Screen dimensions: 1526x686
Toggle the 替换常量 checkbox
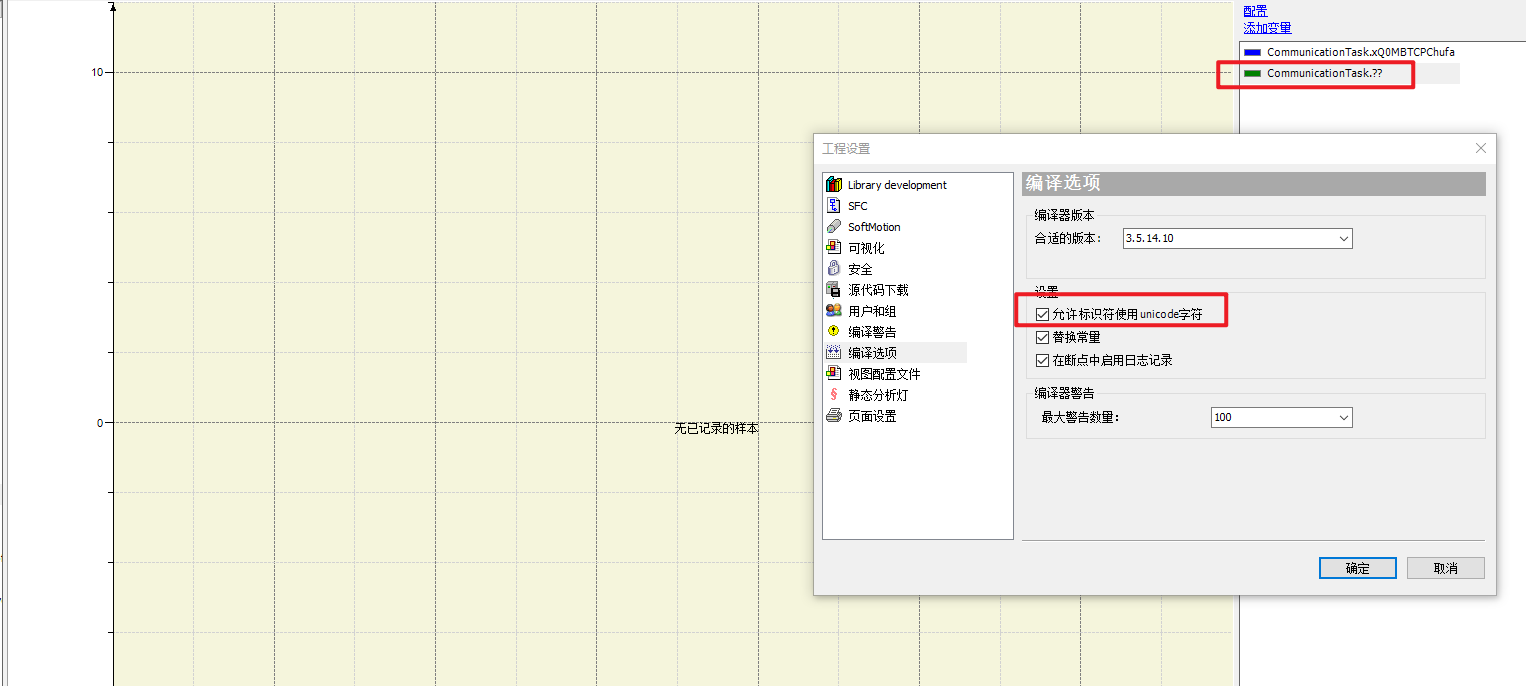1043,338
